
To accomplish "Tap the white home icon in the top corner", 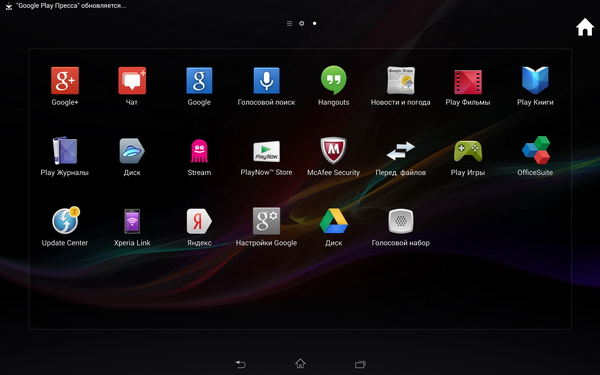I will click(x=585, y=27).
